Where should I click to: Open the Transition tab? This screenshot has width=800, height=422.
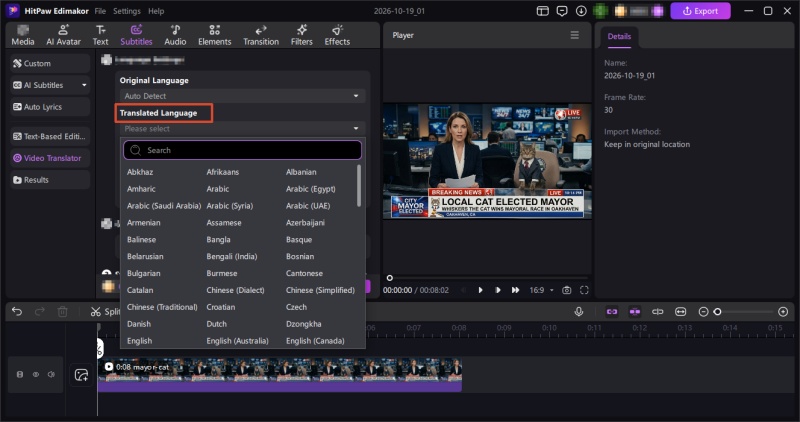tap(261, 35)
